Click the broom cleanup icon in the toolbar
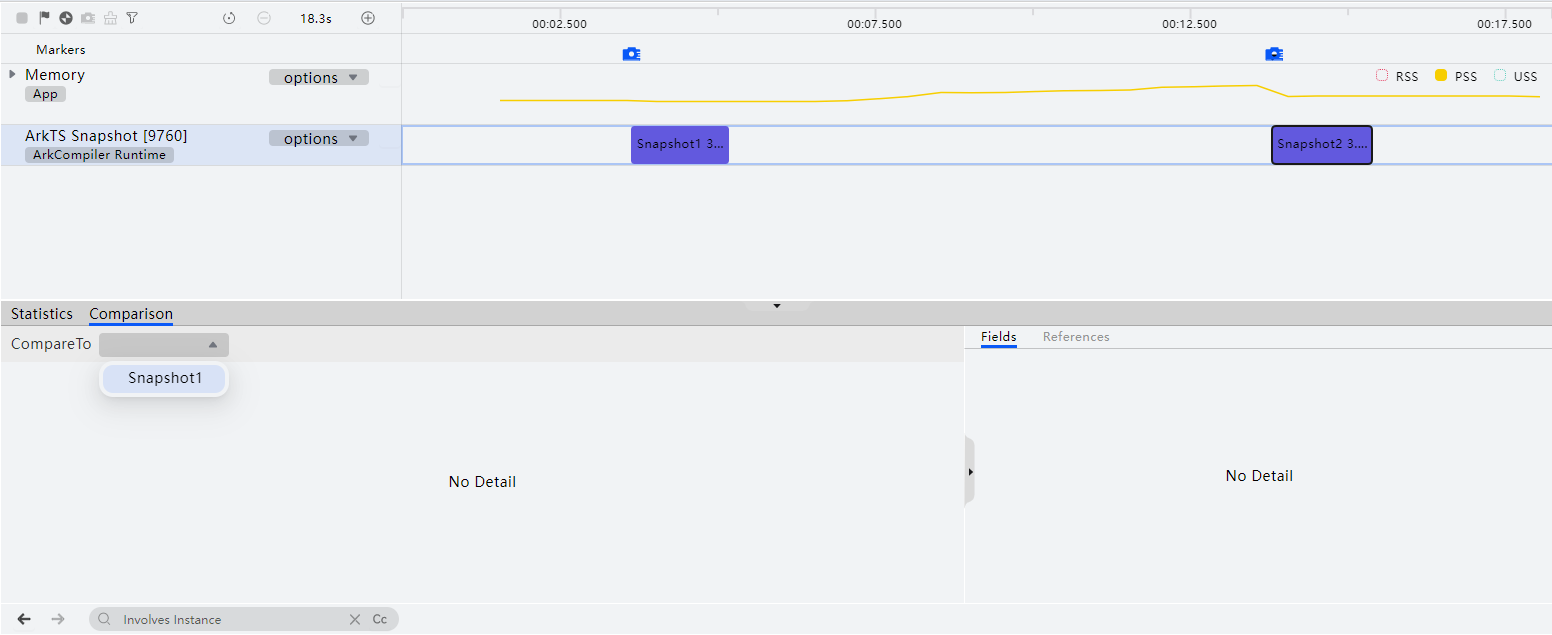This screenshot has height=635, width=1552. pos(110,18)
